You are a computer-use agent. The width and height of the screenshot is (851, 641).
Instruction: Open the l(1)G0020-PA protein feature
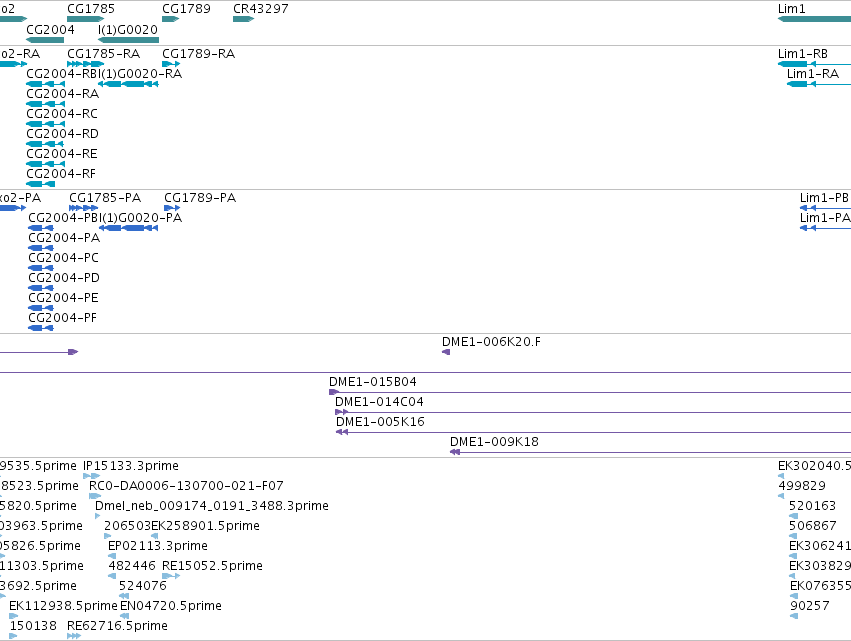point(129,228)
